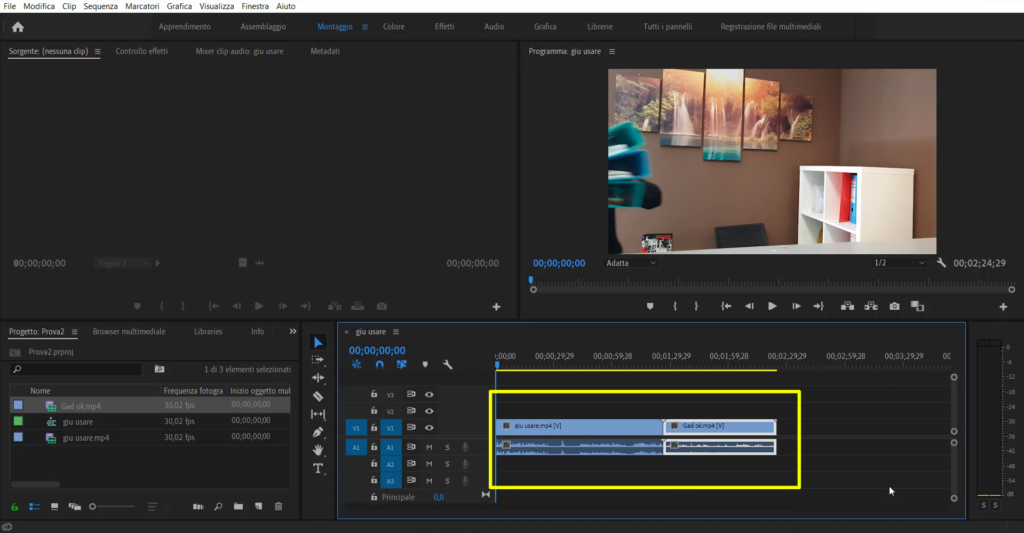Select the Ripple Edit tool
Screen dimensions: 1024x533
pos(318,378)
